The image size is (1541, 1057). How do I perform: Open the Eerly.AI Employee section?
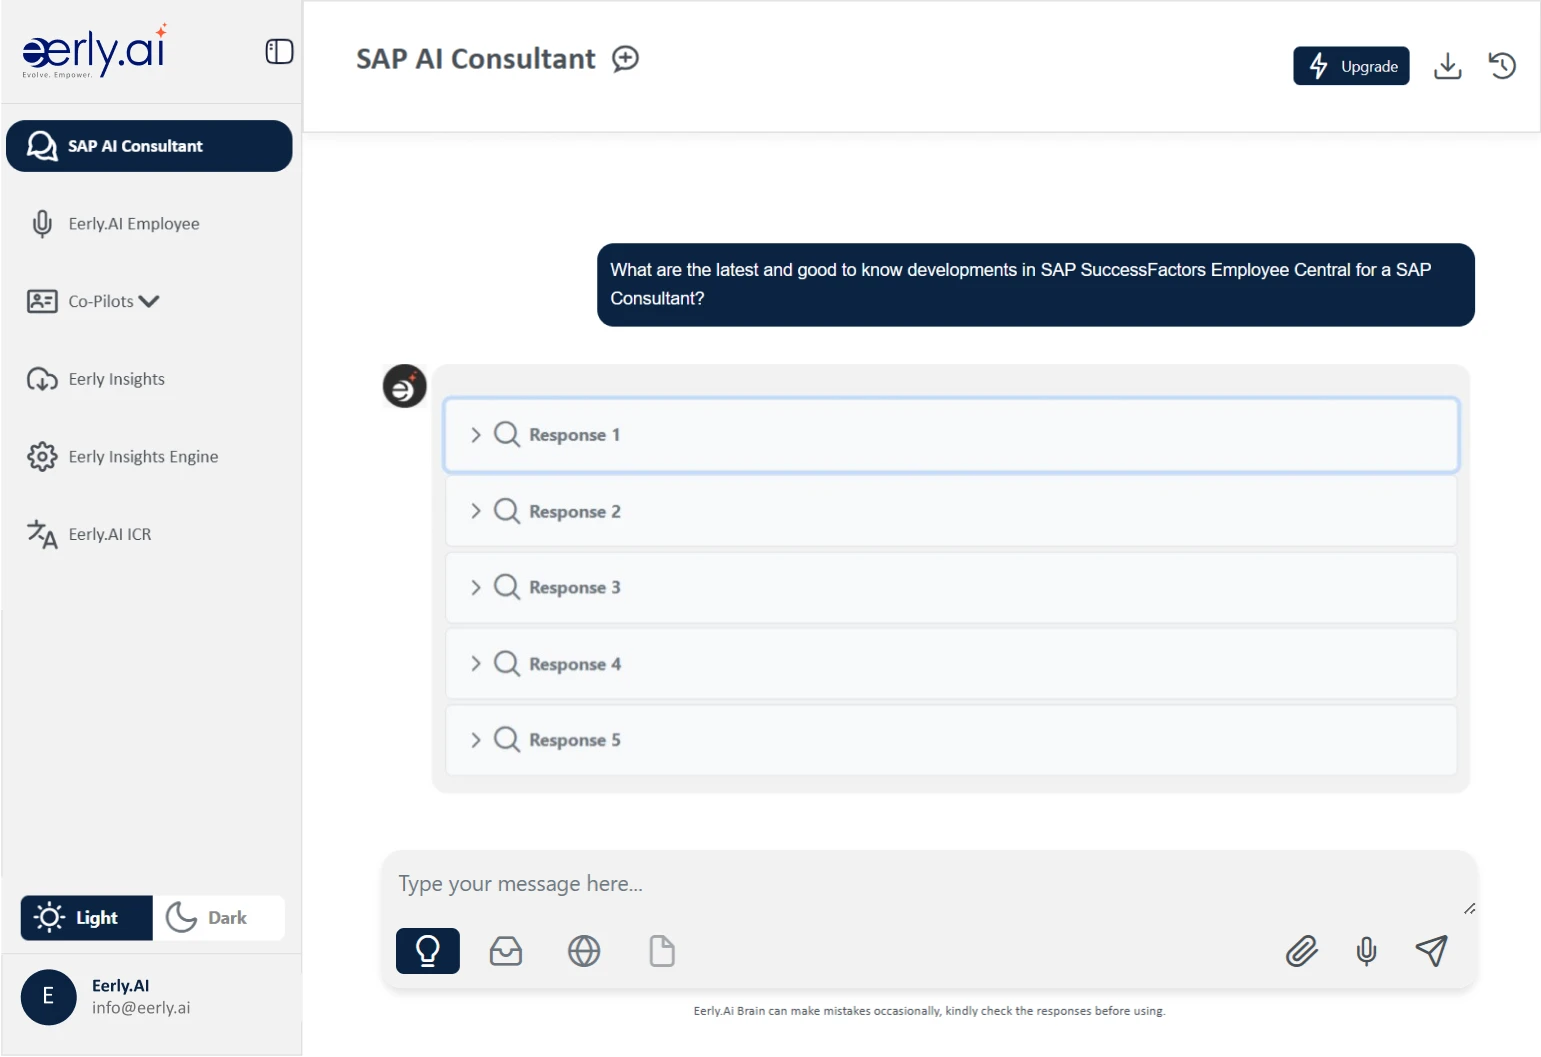tap(134, 223)
